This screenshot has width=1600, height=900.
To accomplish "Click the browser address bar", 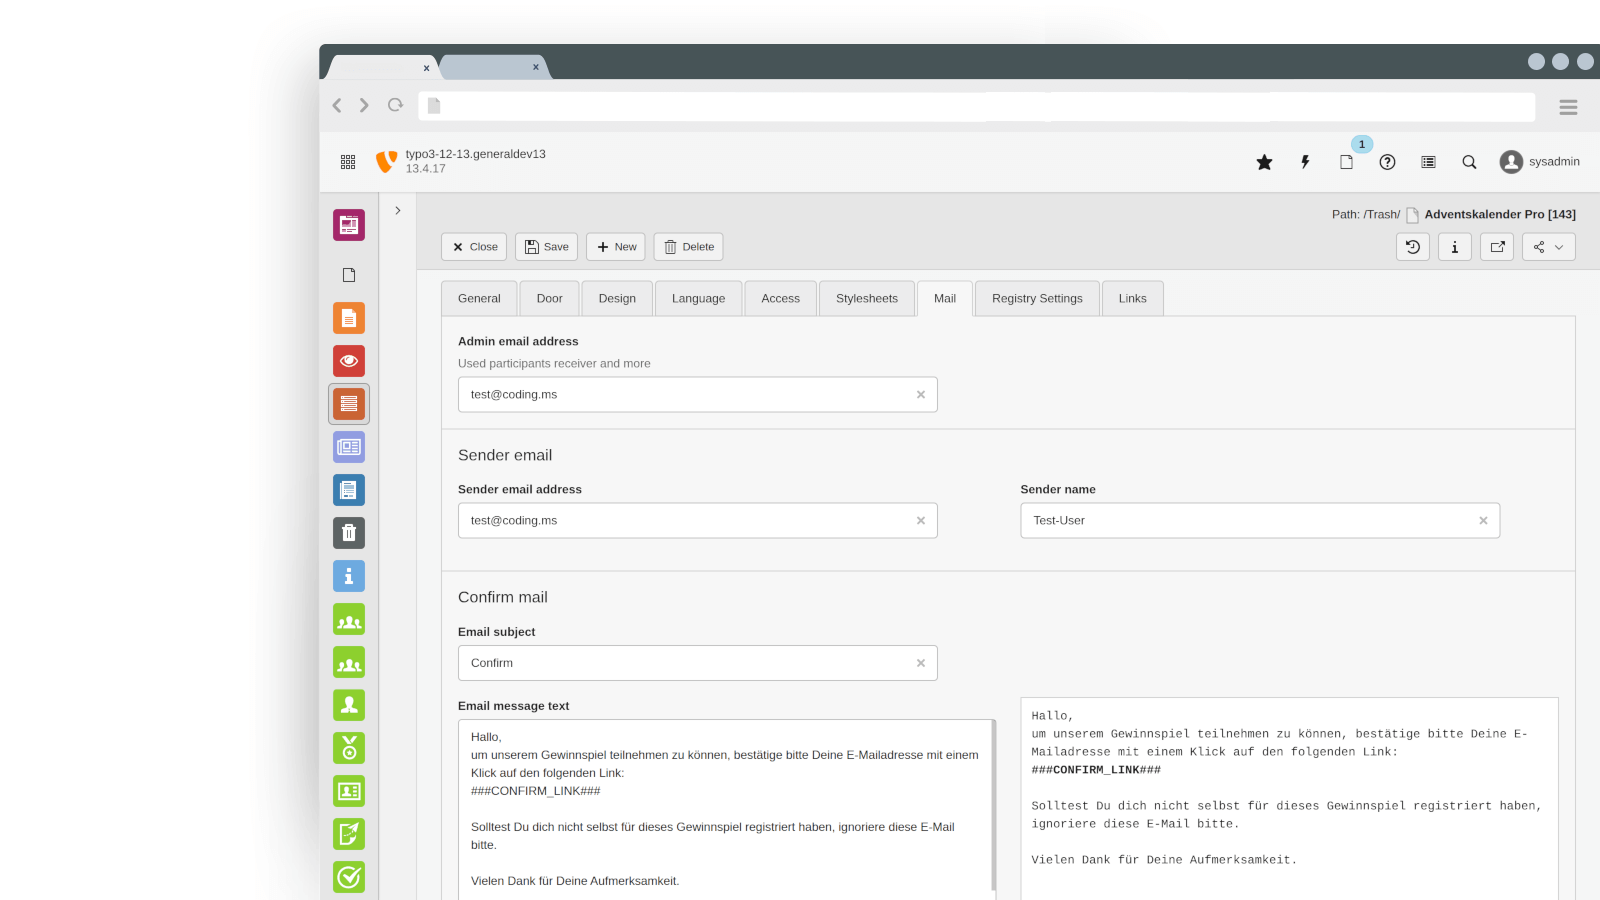I will point(977,107).
